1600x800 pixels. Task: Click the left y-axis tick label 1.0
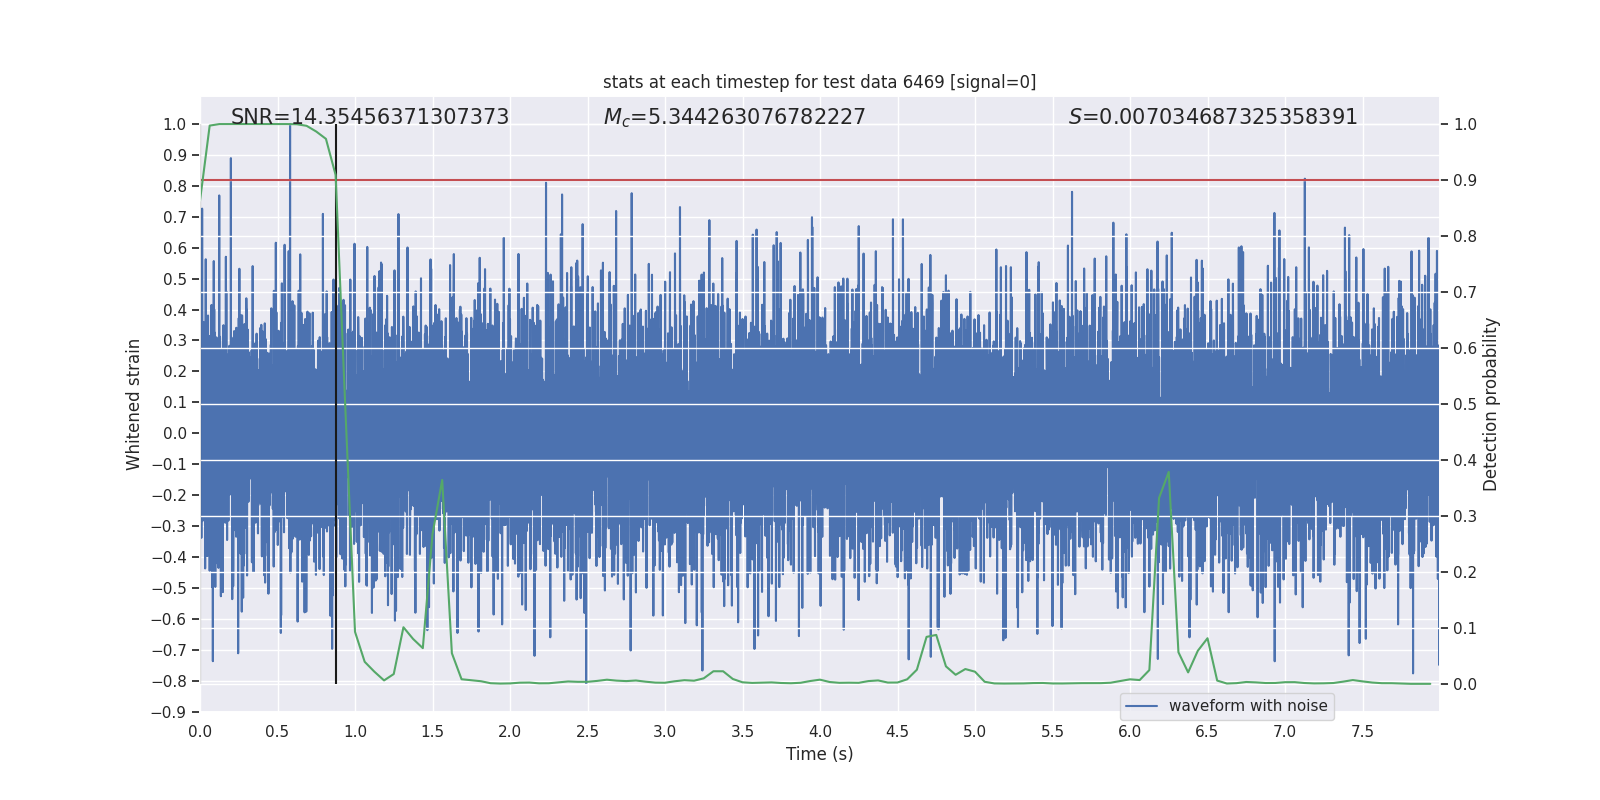(x=174, y=124)
